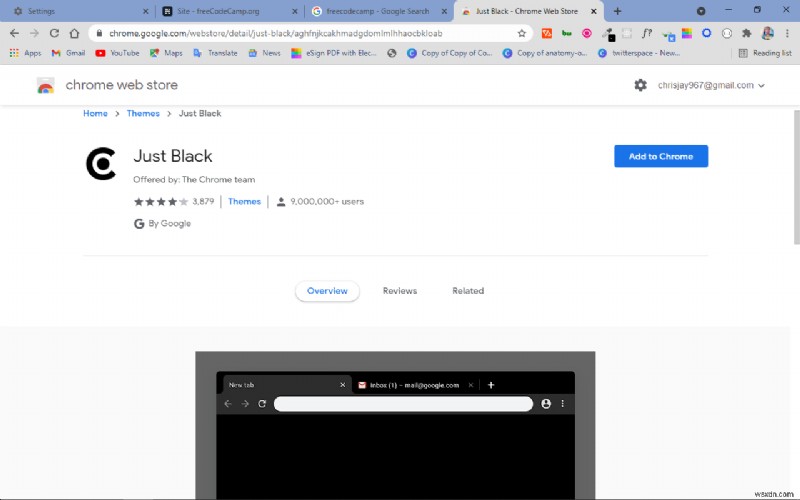Open the Translate bookmark
This screenshot has width=800, height=500.
215,53
